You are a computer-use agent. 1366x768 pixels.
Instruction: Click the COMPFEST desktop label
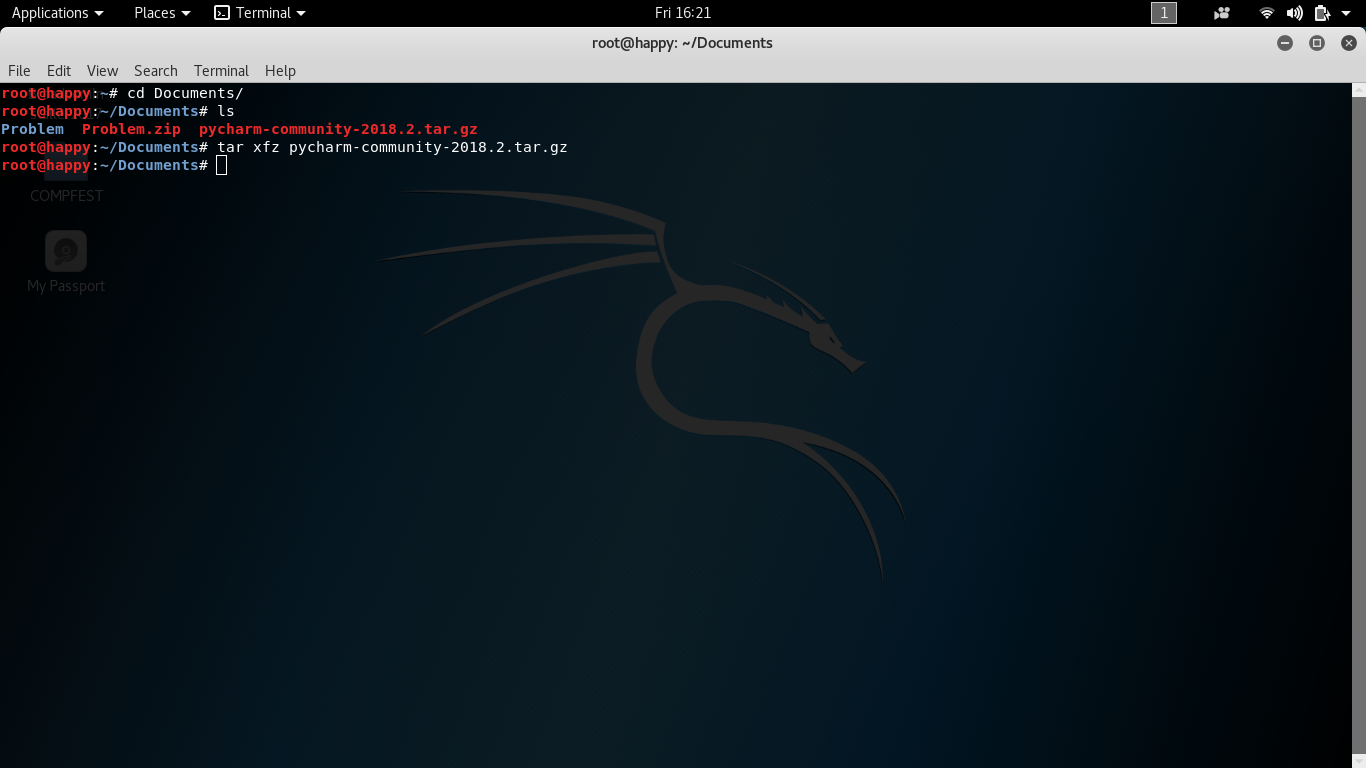pos(66,196)
